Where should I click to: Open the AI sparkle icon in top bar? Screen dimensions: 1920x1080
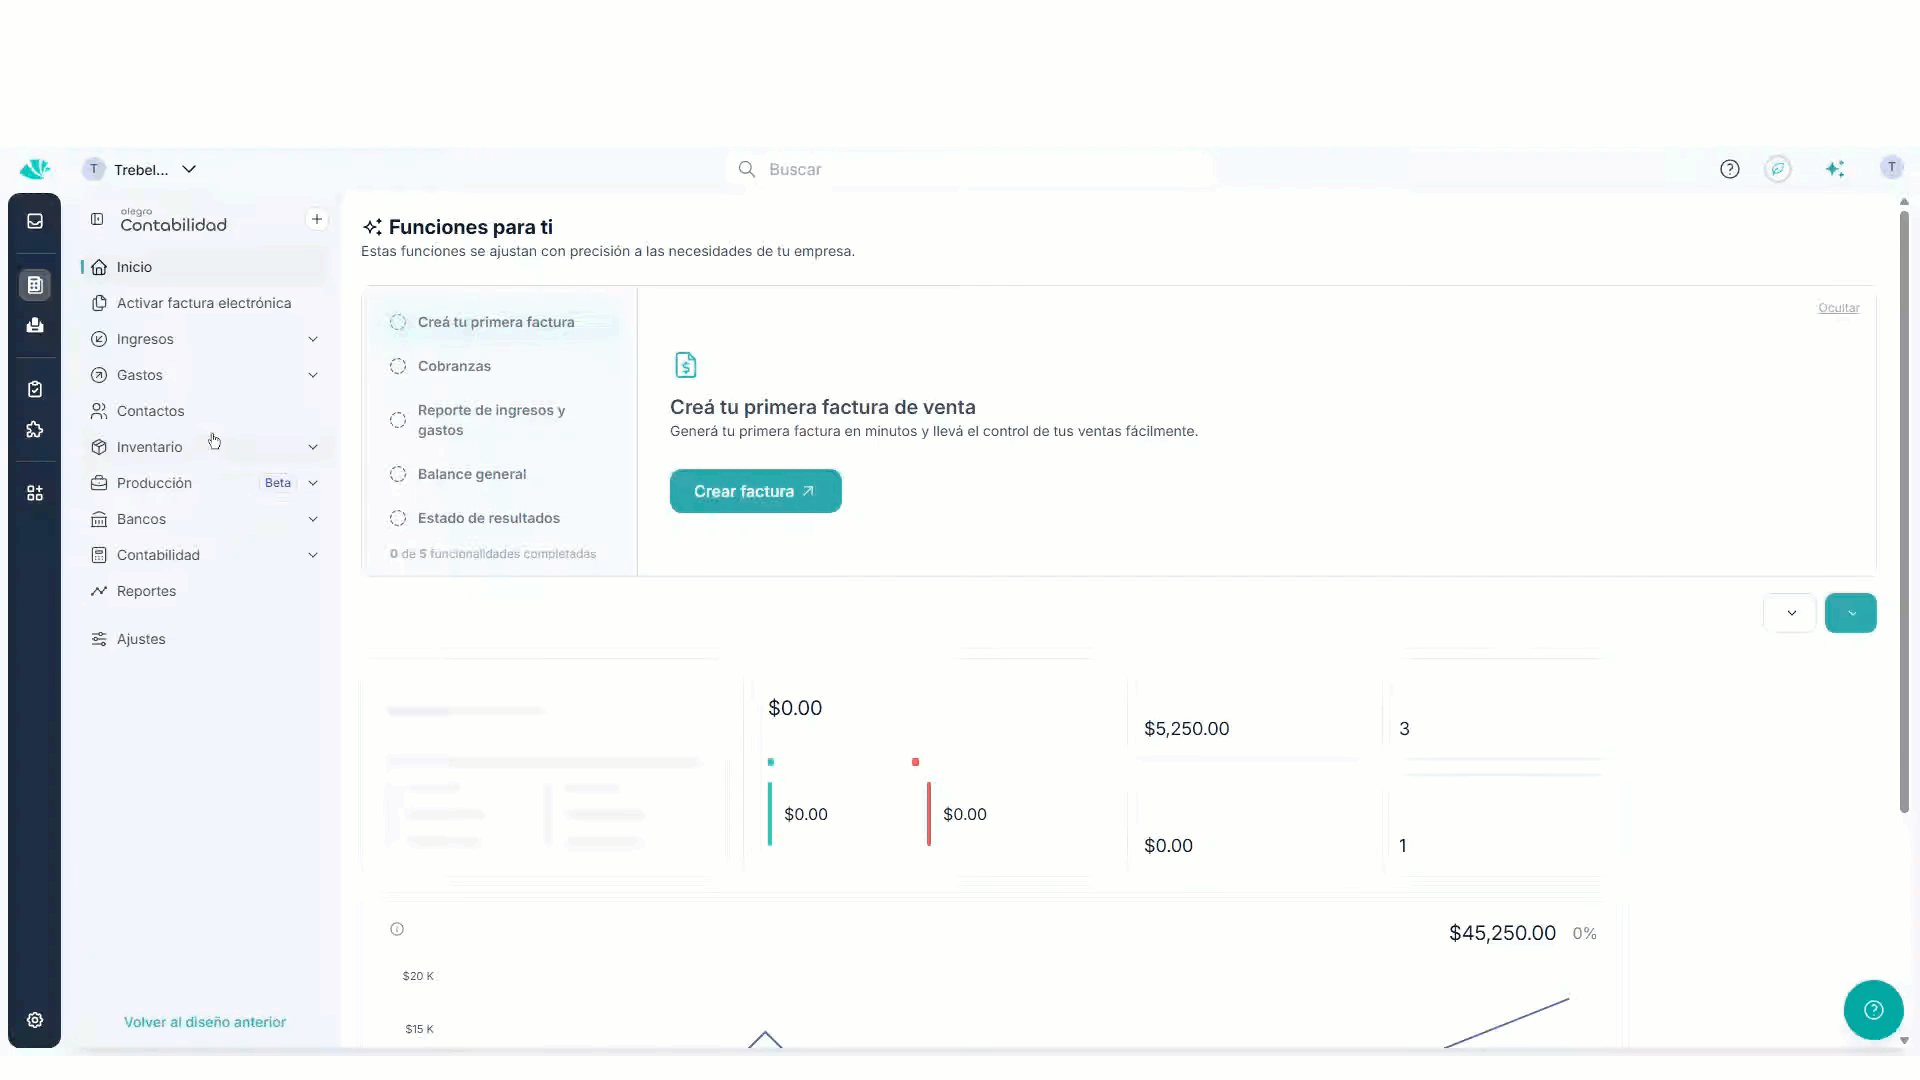[x=1835, y=169]
